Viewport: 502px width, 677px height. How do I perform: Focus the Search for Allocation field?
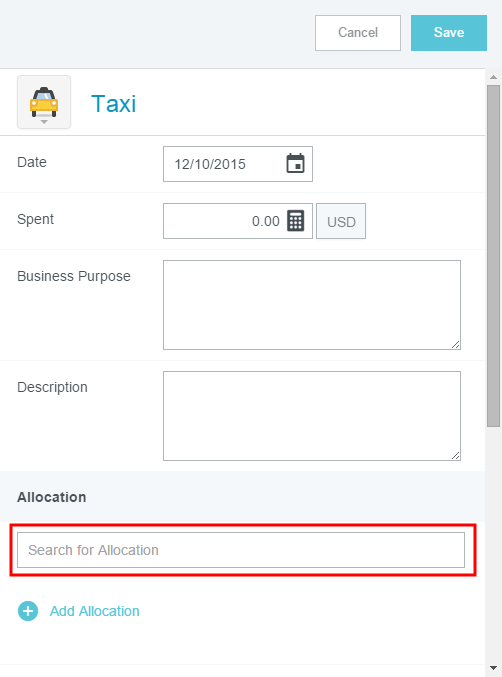(x=241, y=550)
